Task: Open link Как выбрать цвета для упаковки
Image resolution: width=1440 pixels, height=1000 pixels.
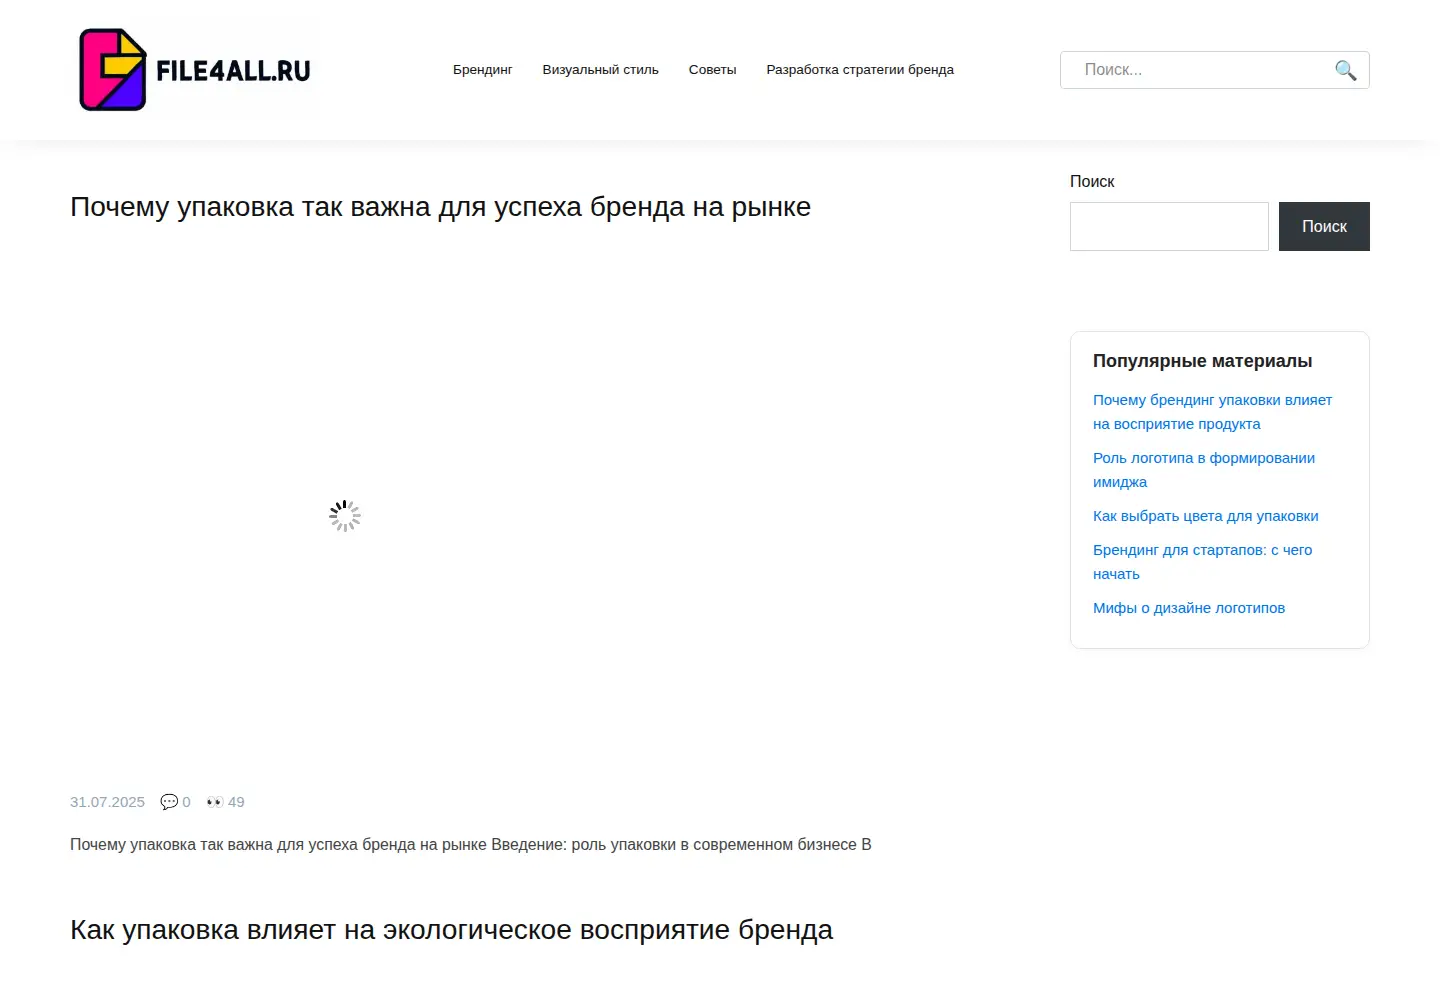Action: (x=1205, y=516)
